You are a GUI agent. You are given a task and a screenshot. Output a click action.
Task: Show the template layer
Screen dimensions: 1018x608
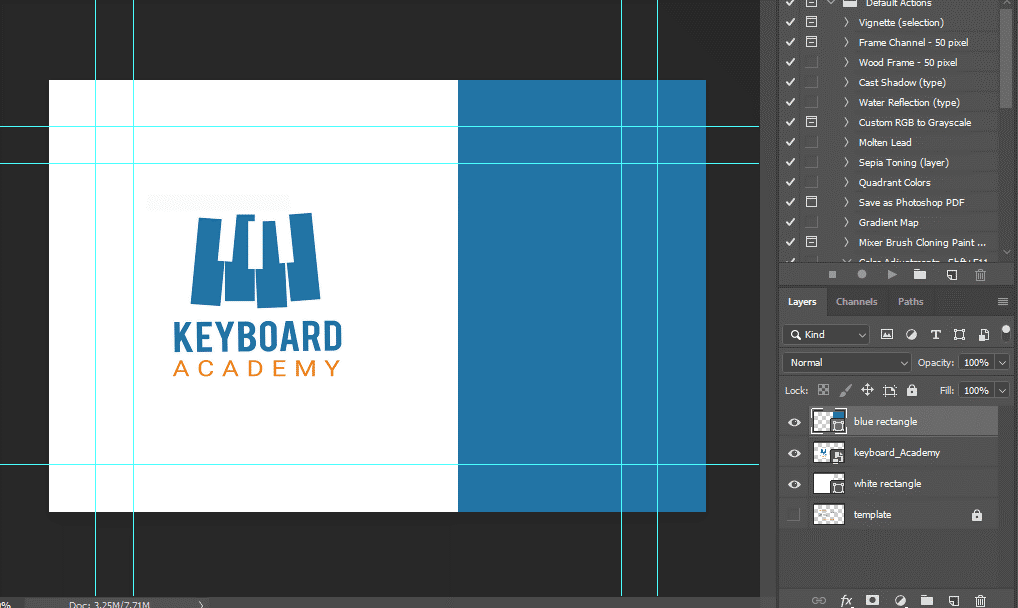tap(794, 515)
